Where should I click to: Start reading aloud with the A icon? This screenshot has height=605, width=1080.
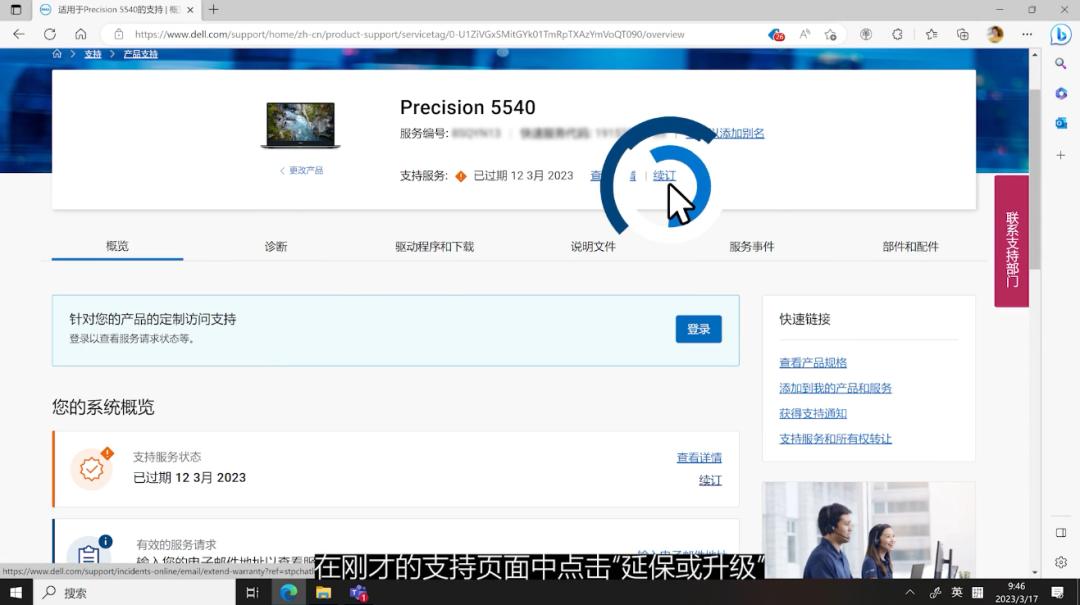805,33
